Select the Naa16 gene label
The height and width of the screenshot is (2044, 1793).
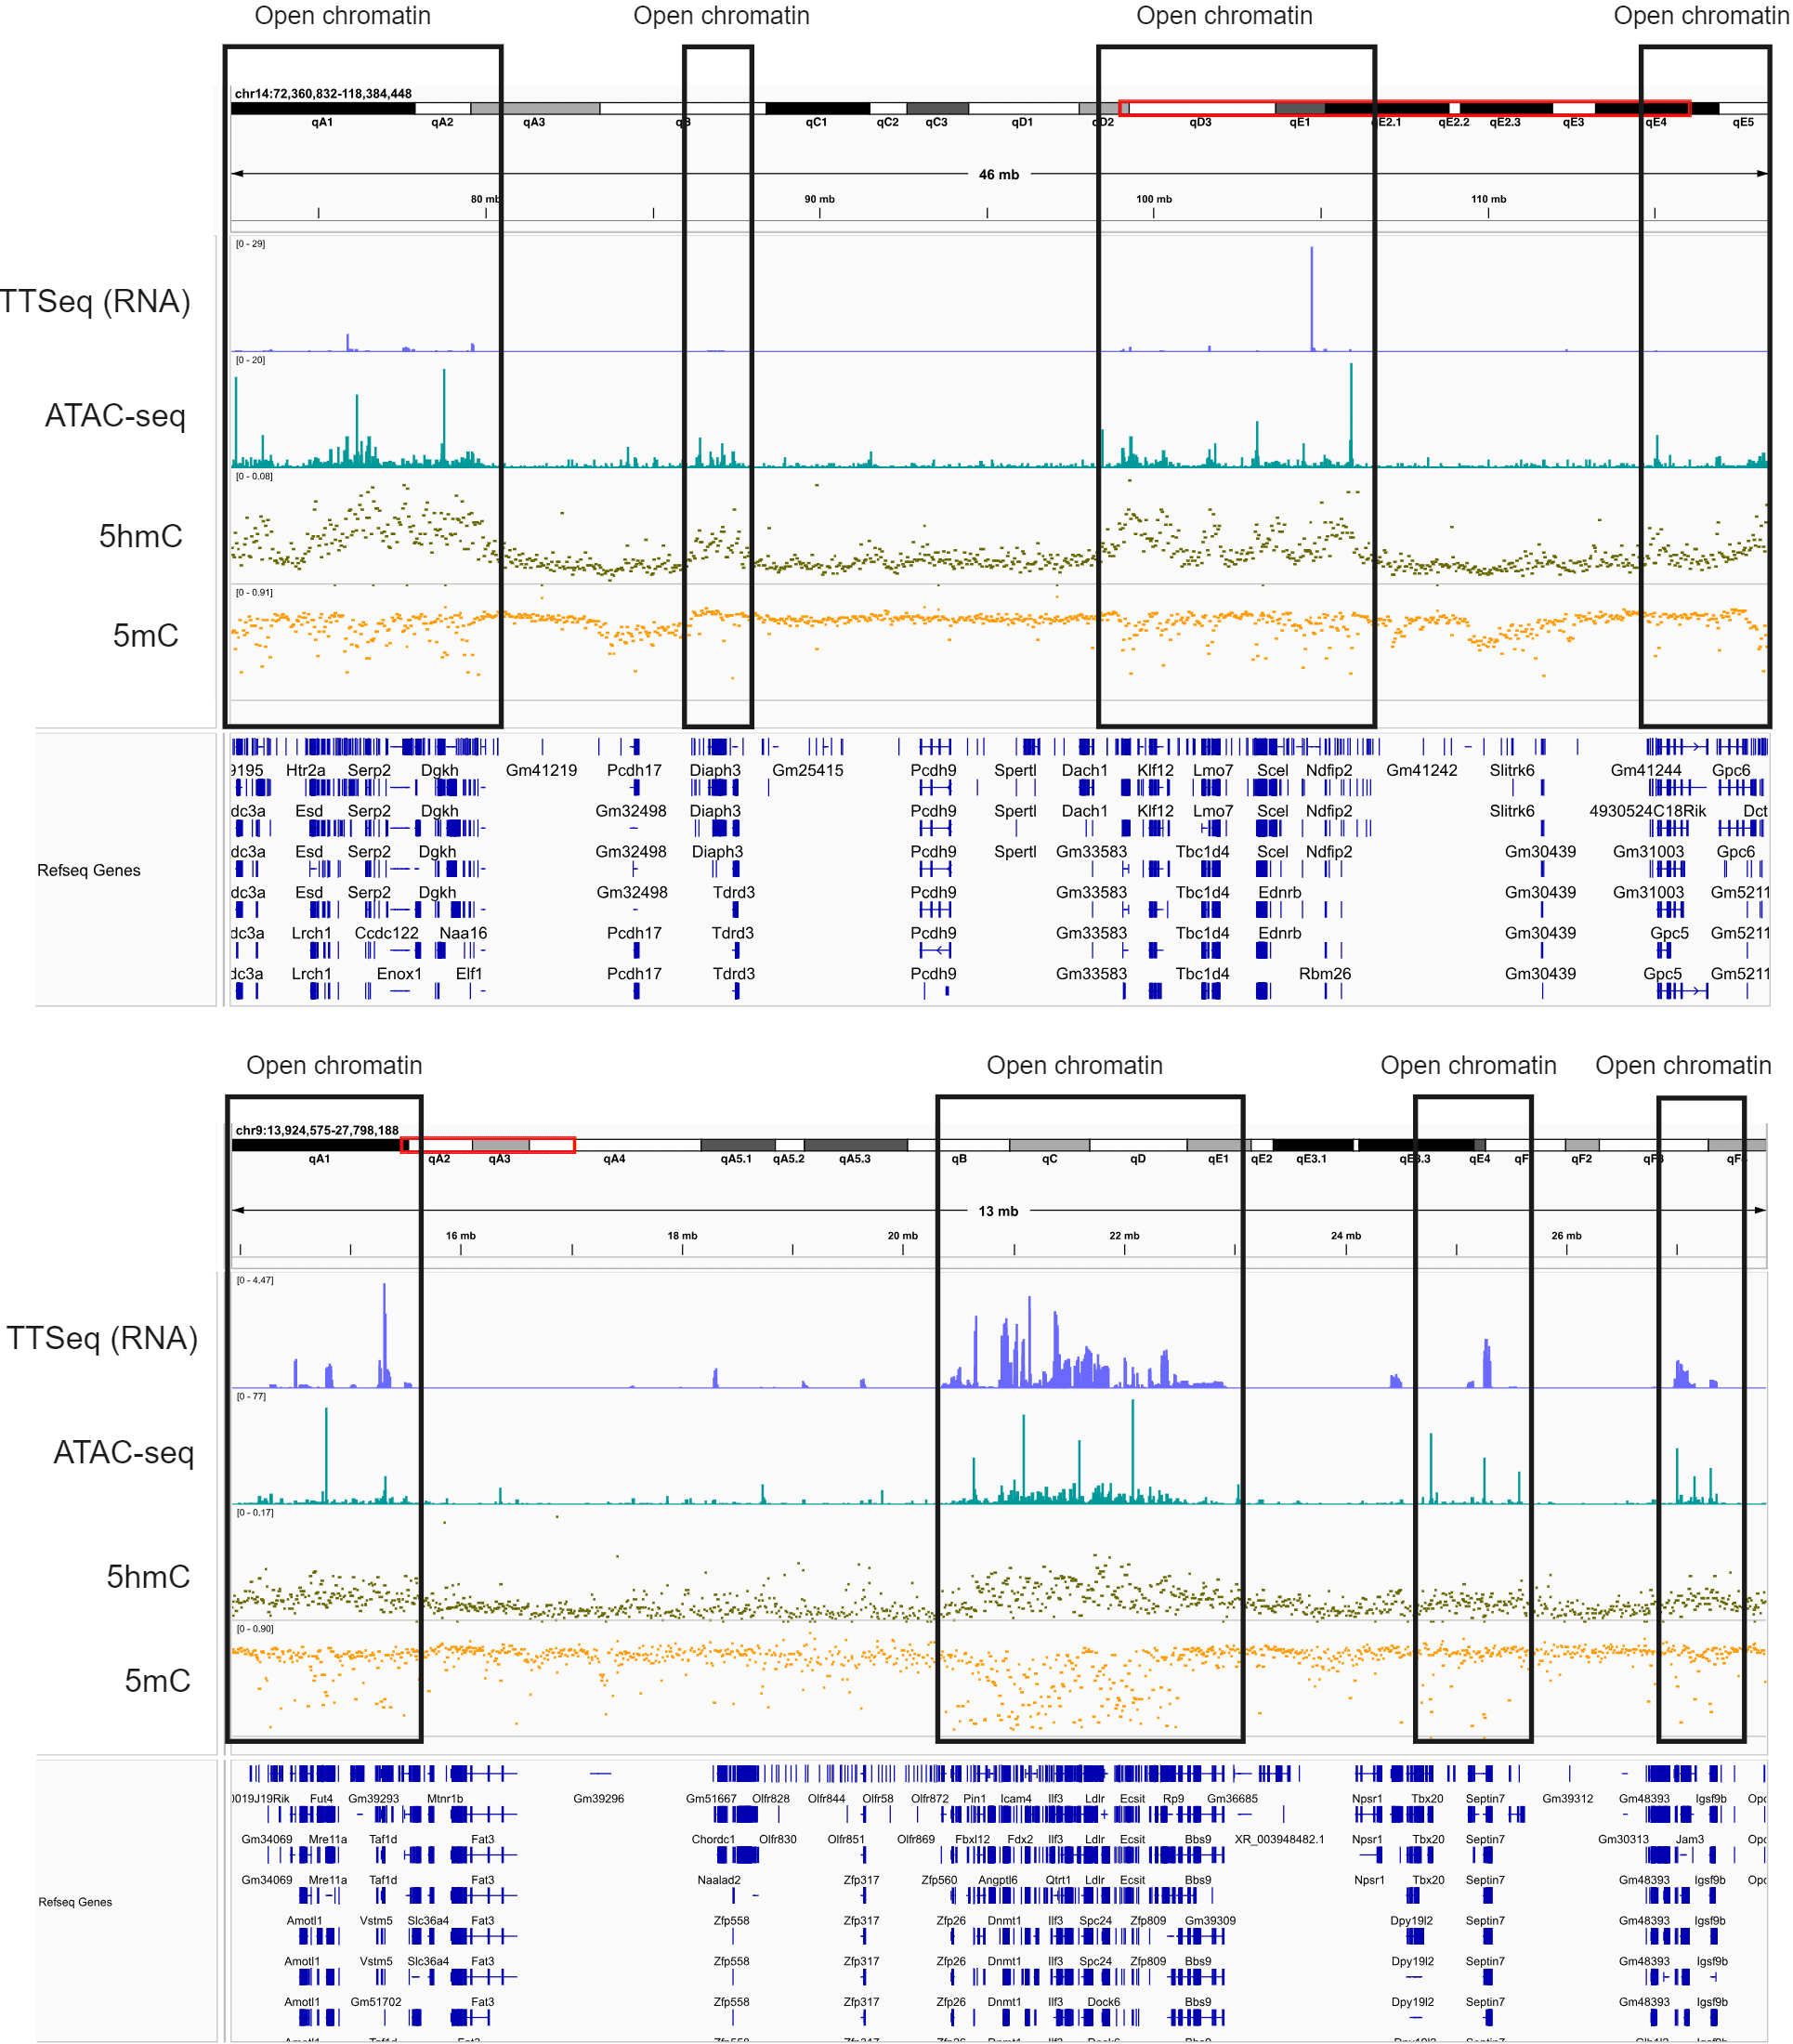463,933
